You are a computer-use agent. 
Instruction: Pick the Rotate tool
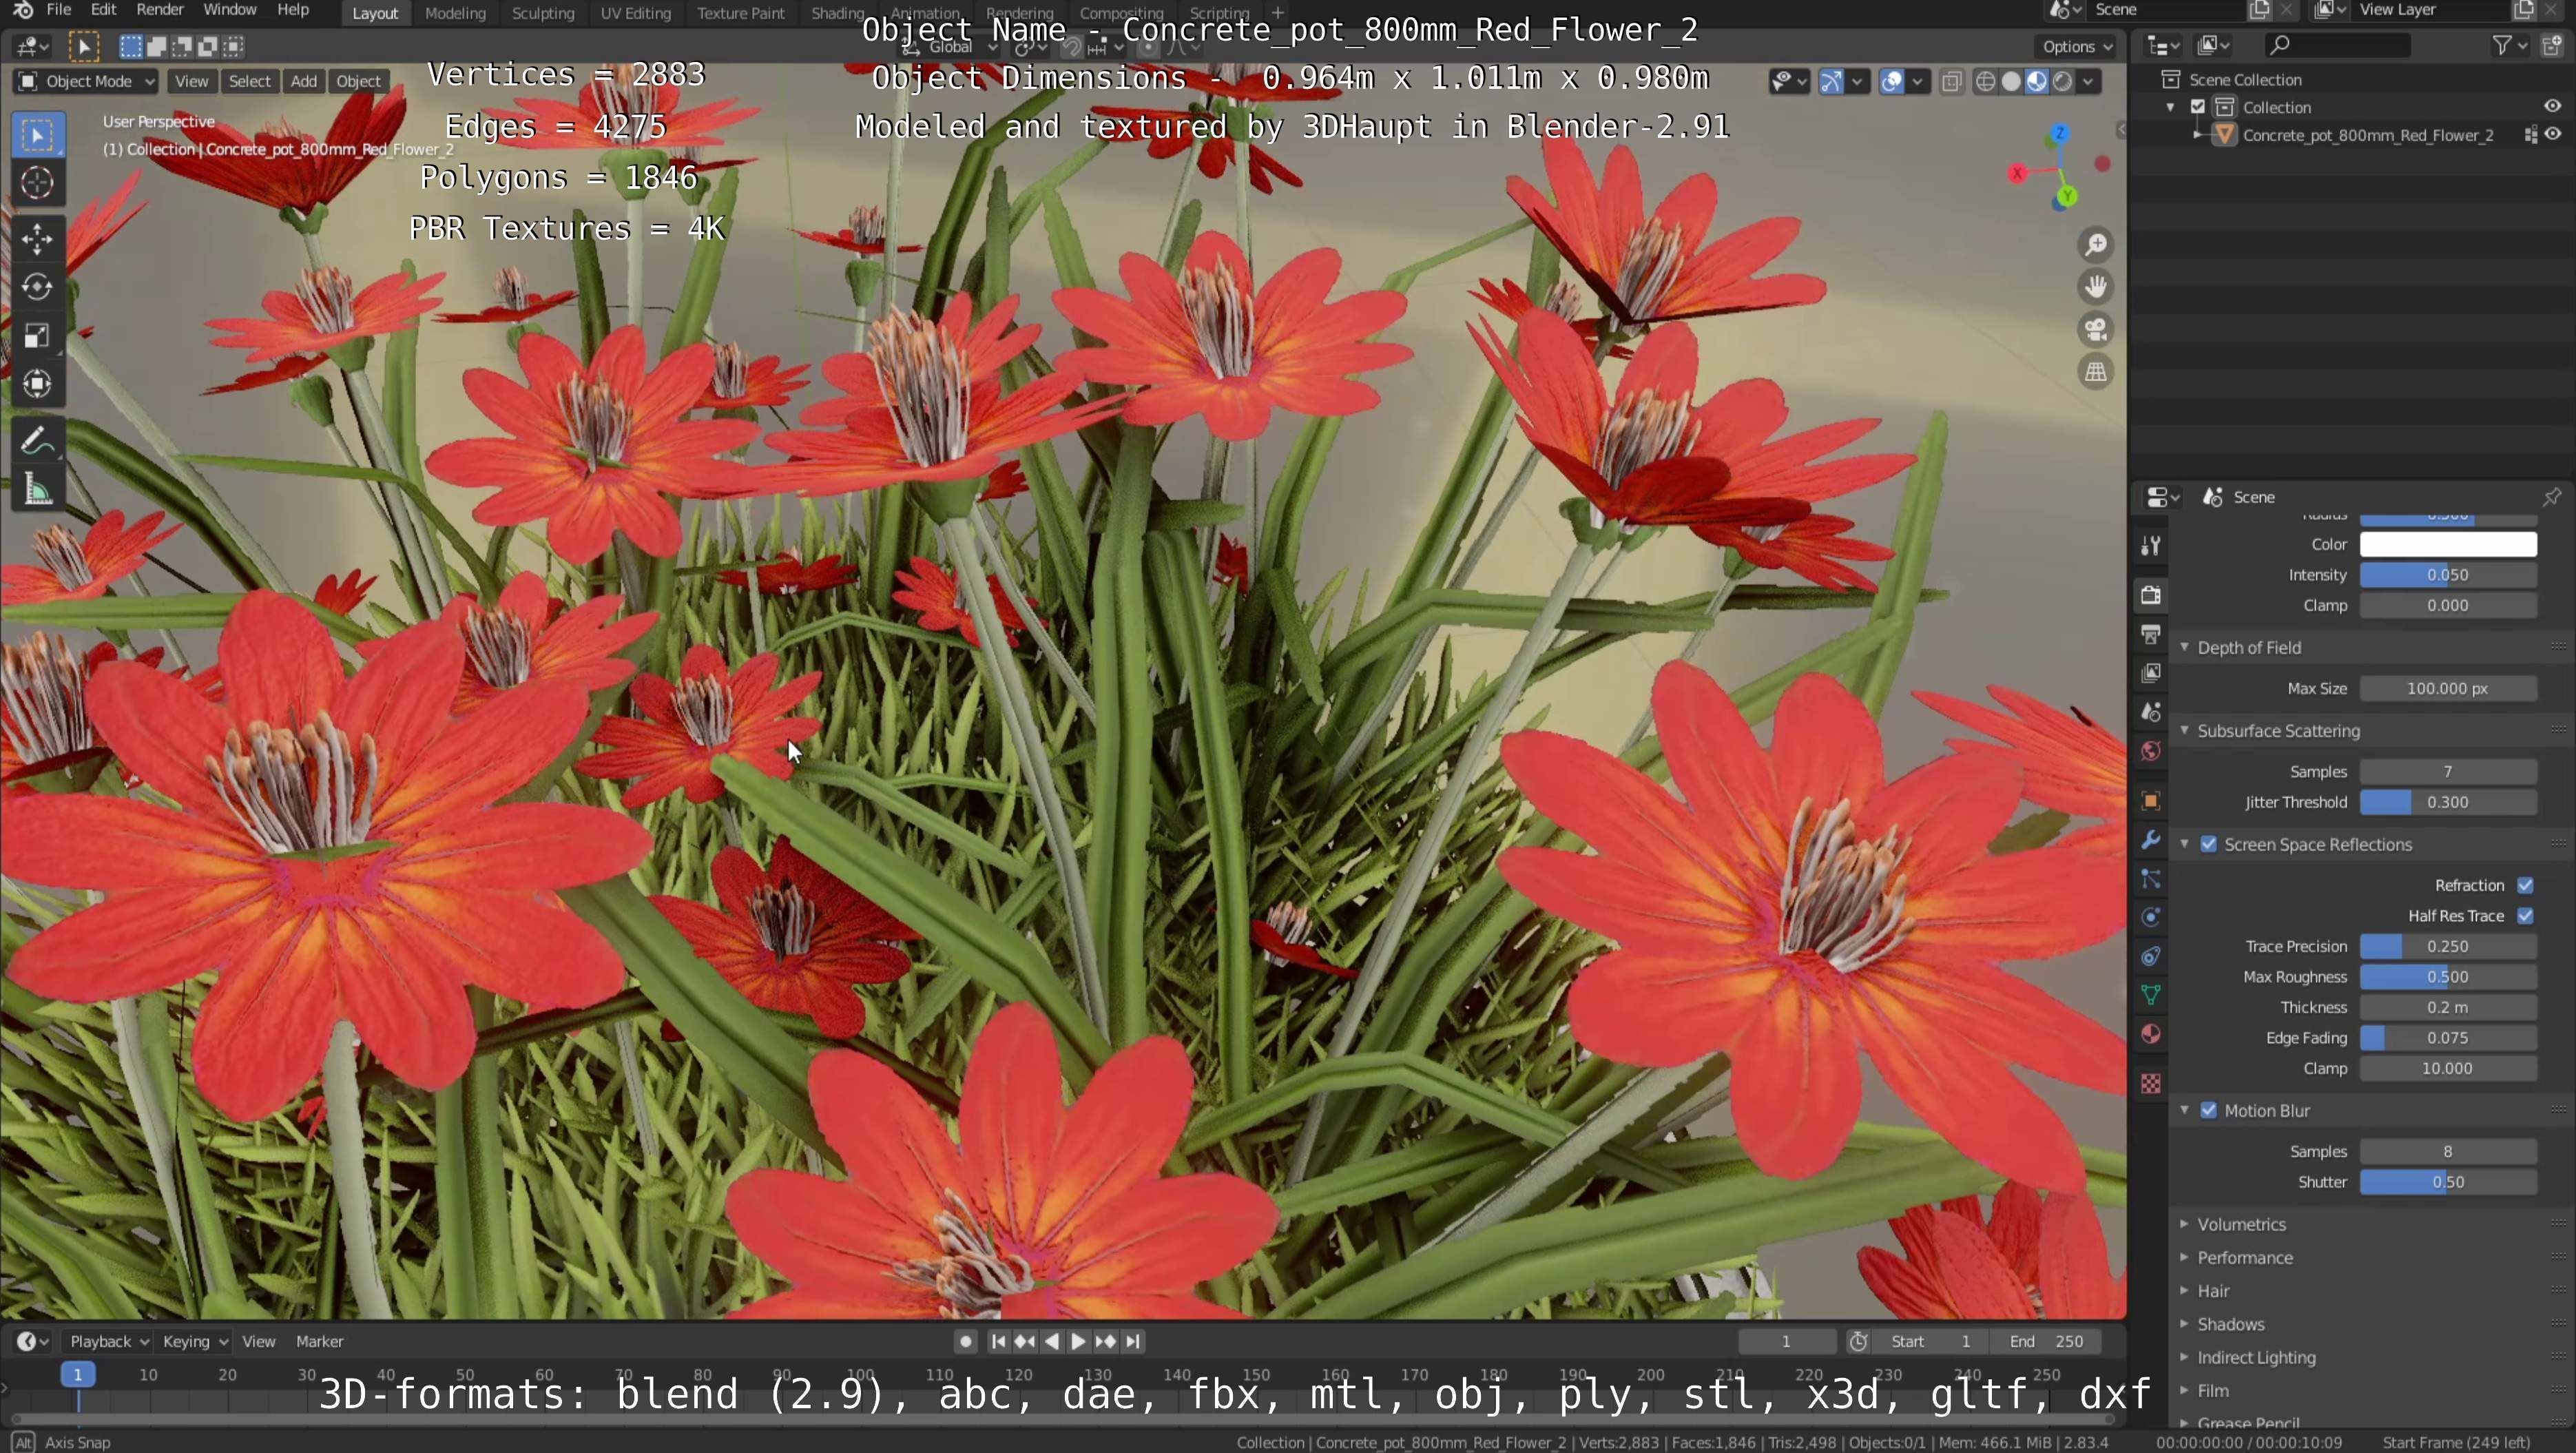38,287
